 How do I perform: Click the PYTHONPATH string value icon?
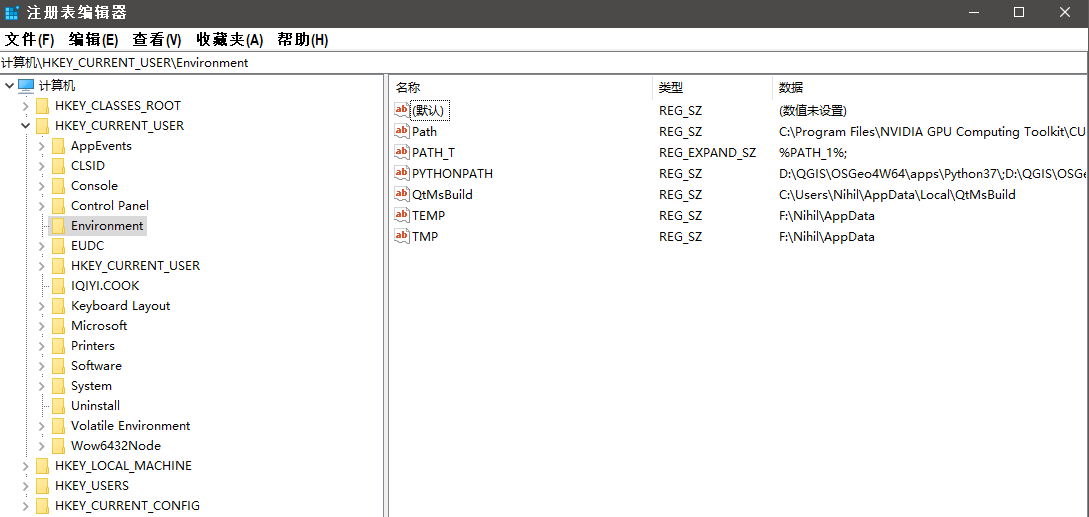(402, 173)
